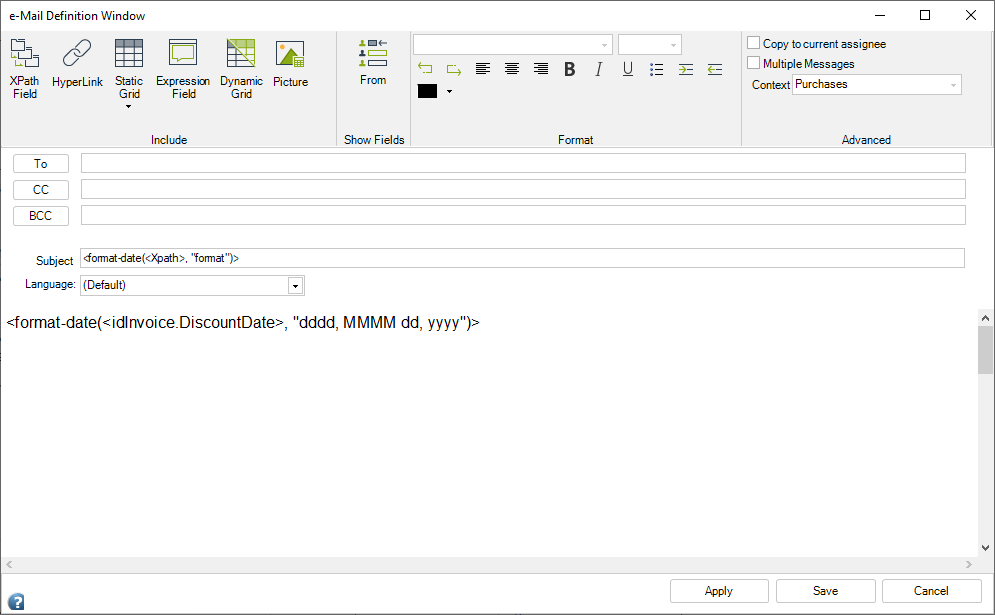
Task: Click the vertical scrollbar down arrow
Action: tap(985, 548)
